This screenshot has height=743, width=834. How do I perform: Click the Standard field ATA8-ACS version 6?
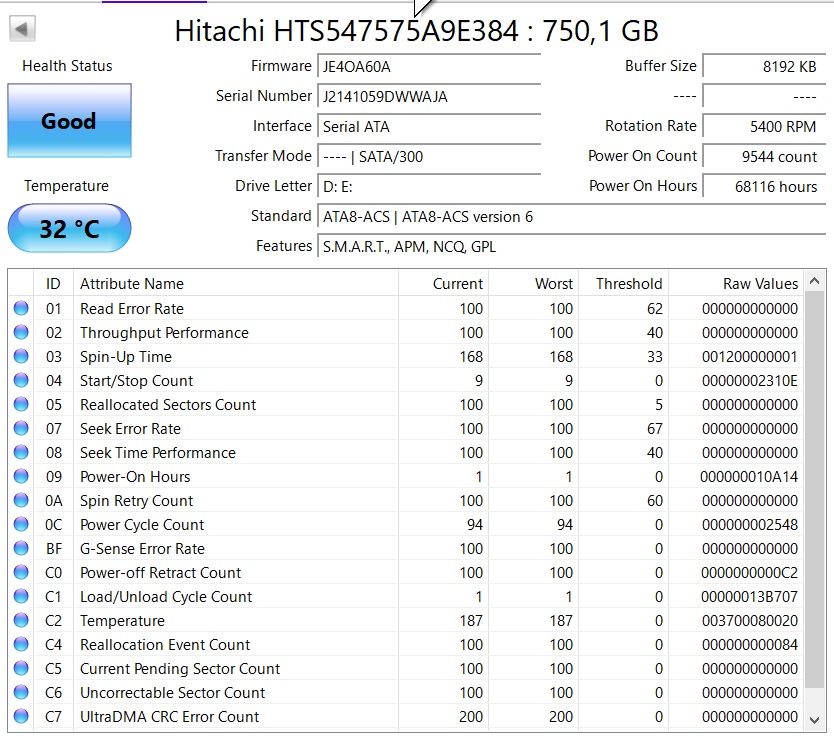click(x=571, y=216)
